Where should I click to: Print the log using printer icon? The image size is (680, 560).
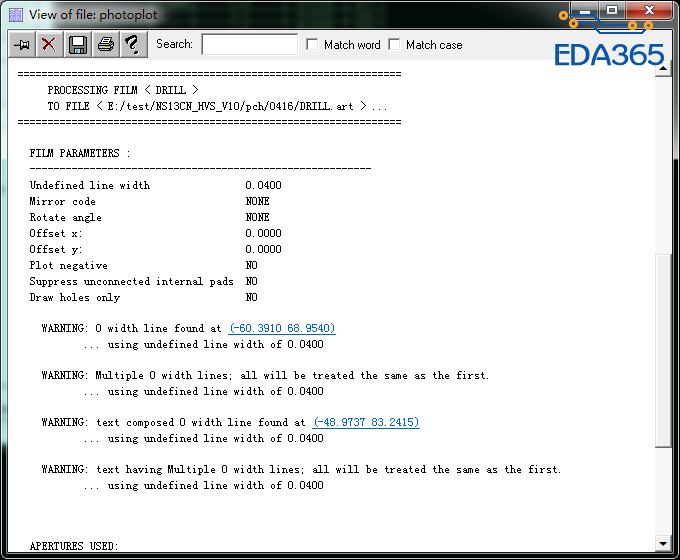106,44
